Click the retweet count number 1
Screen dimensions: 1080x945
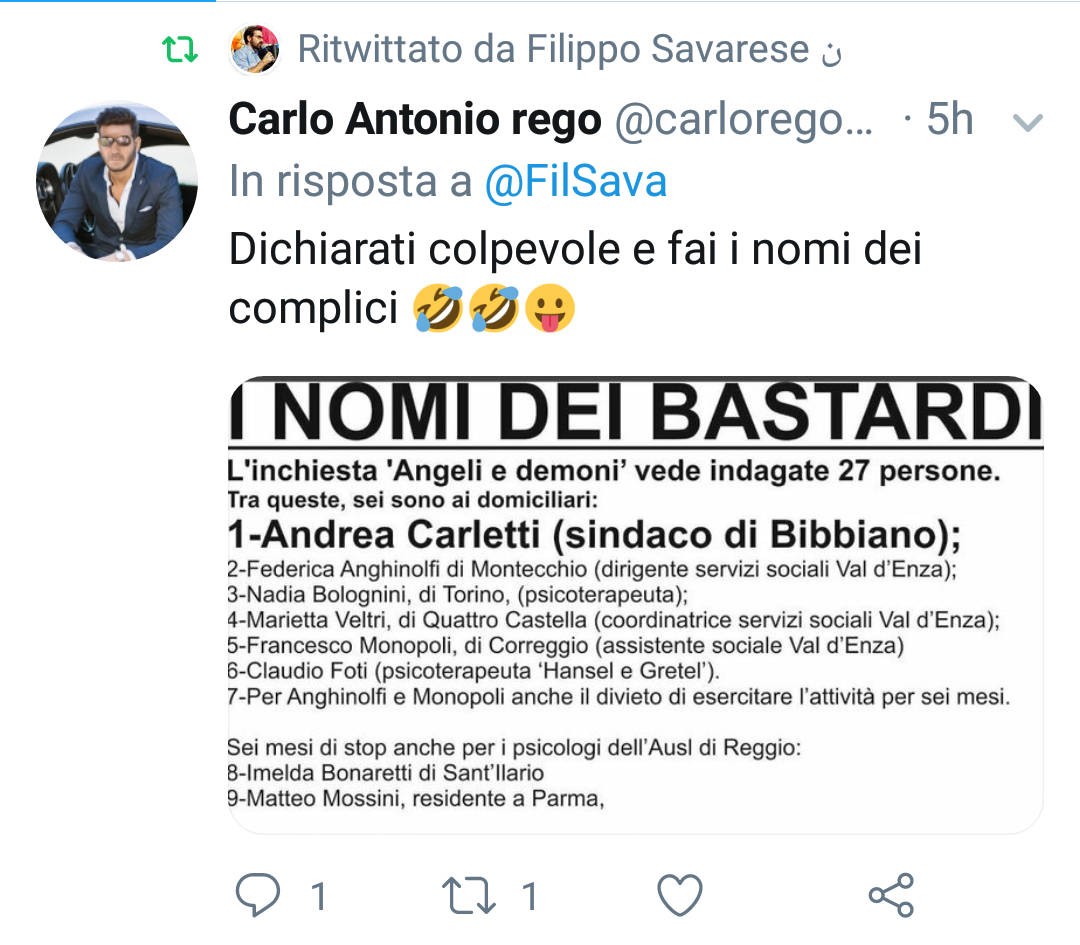(529, 896)
